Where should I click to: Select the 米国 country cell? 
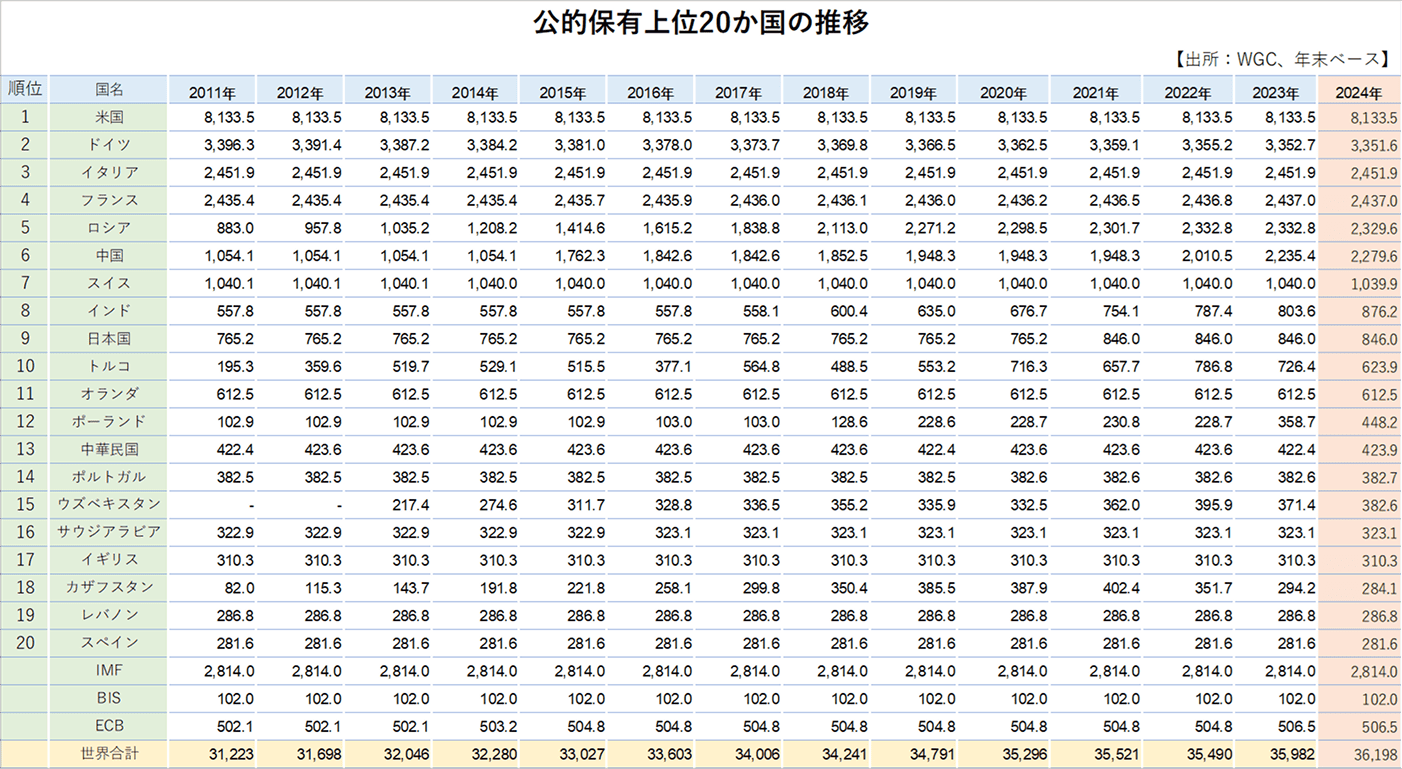pos(109,117)
